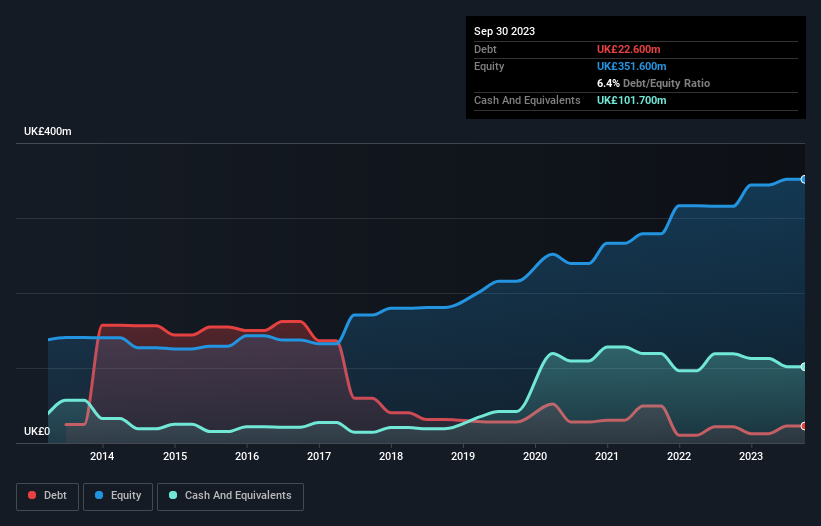Viewport: 821px width, 526px height.
Task: Toggle the Equity legend button
Action: 118,496
